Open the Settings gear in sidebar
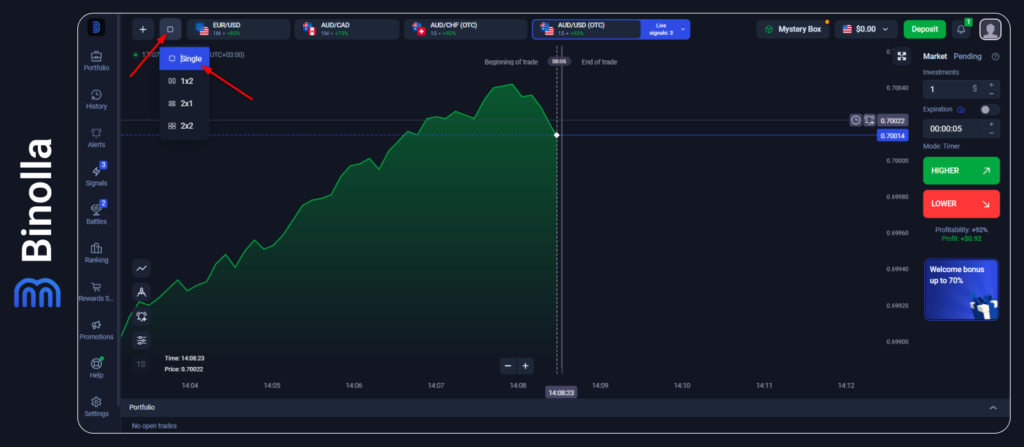 pos(96,401)
